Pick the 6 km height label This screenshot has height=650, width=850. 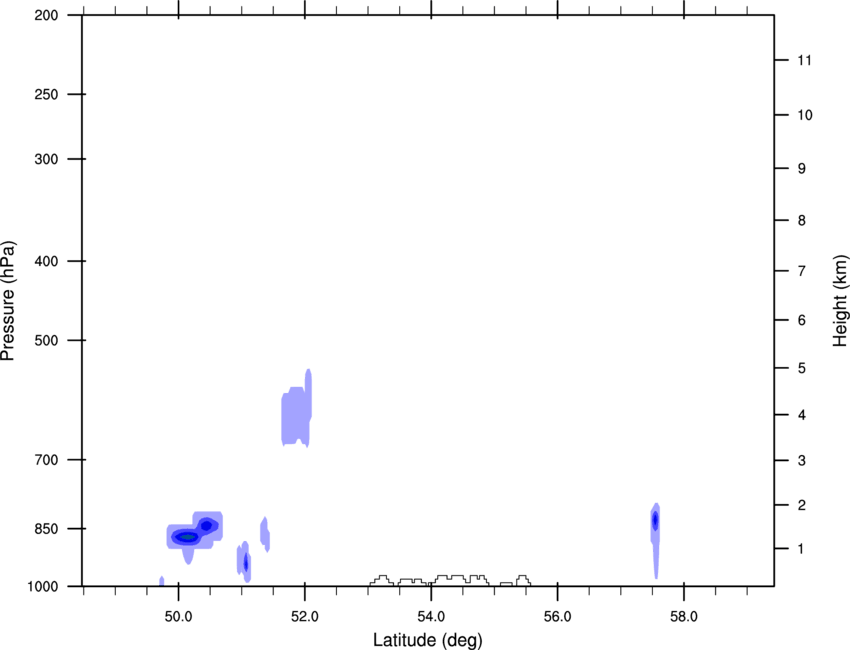(x=802, y=320)
